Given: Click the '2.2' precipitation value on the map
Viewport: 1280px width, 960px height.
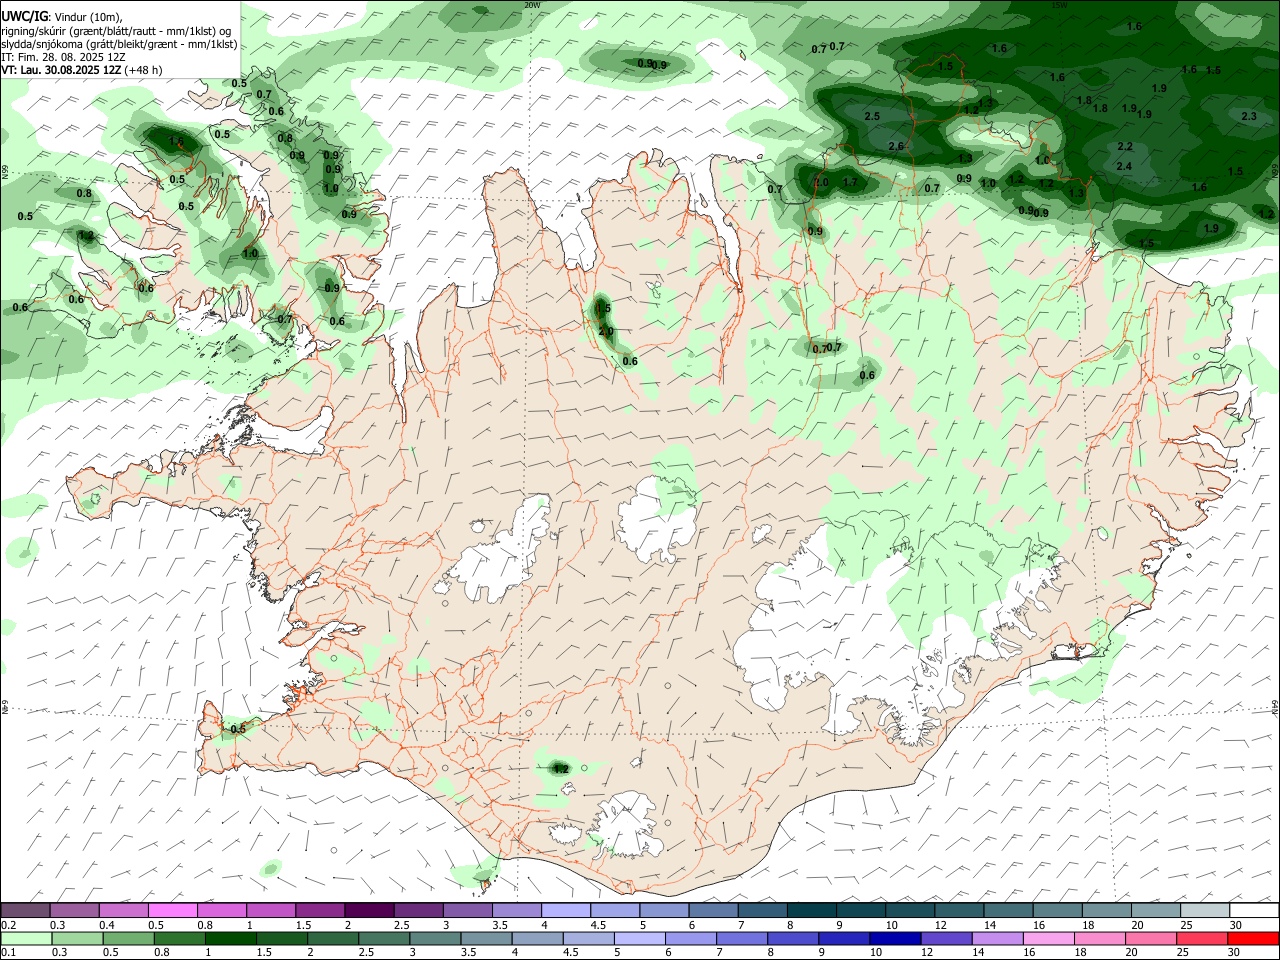Looking at the screenshot, I should click(1125, 147).
